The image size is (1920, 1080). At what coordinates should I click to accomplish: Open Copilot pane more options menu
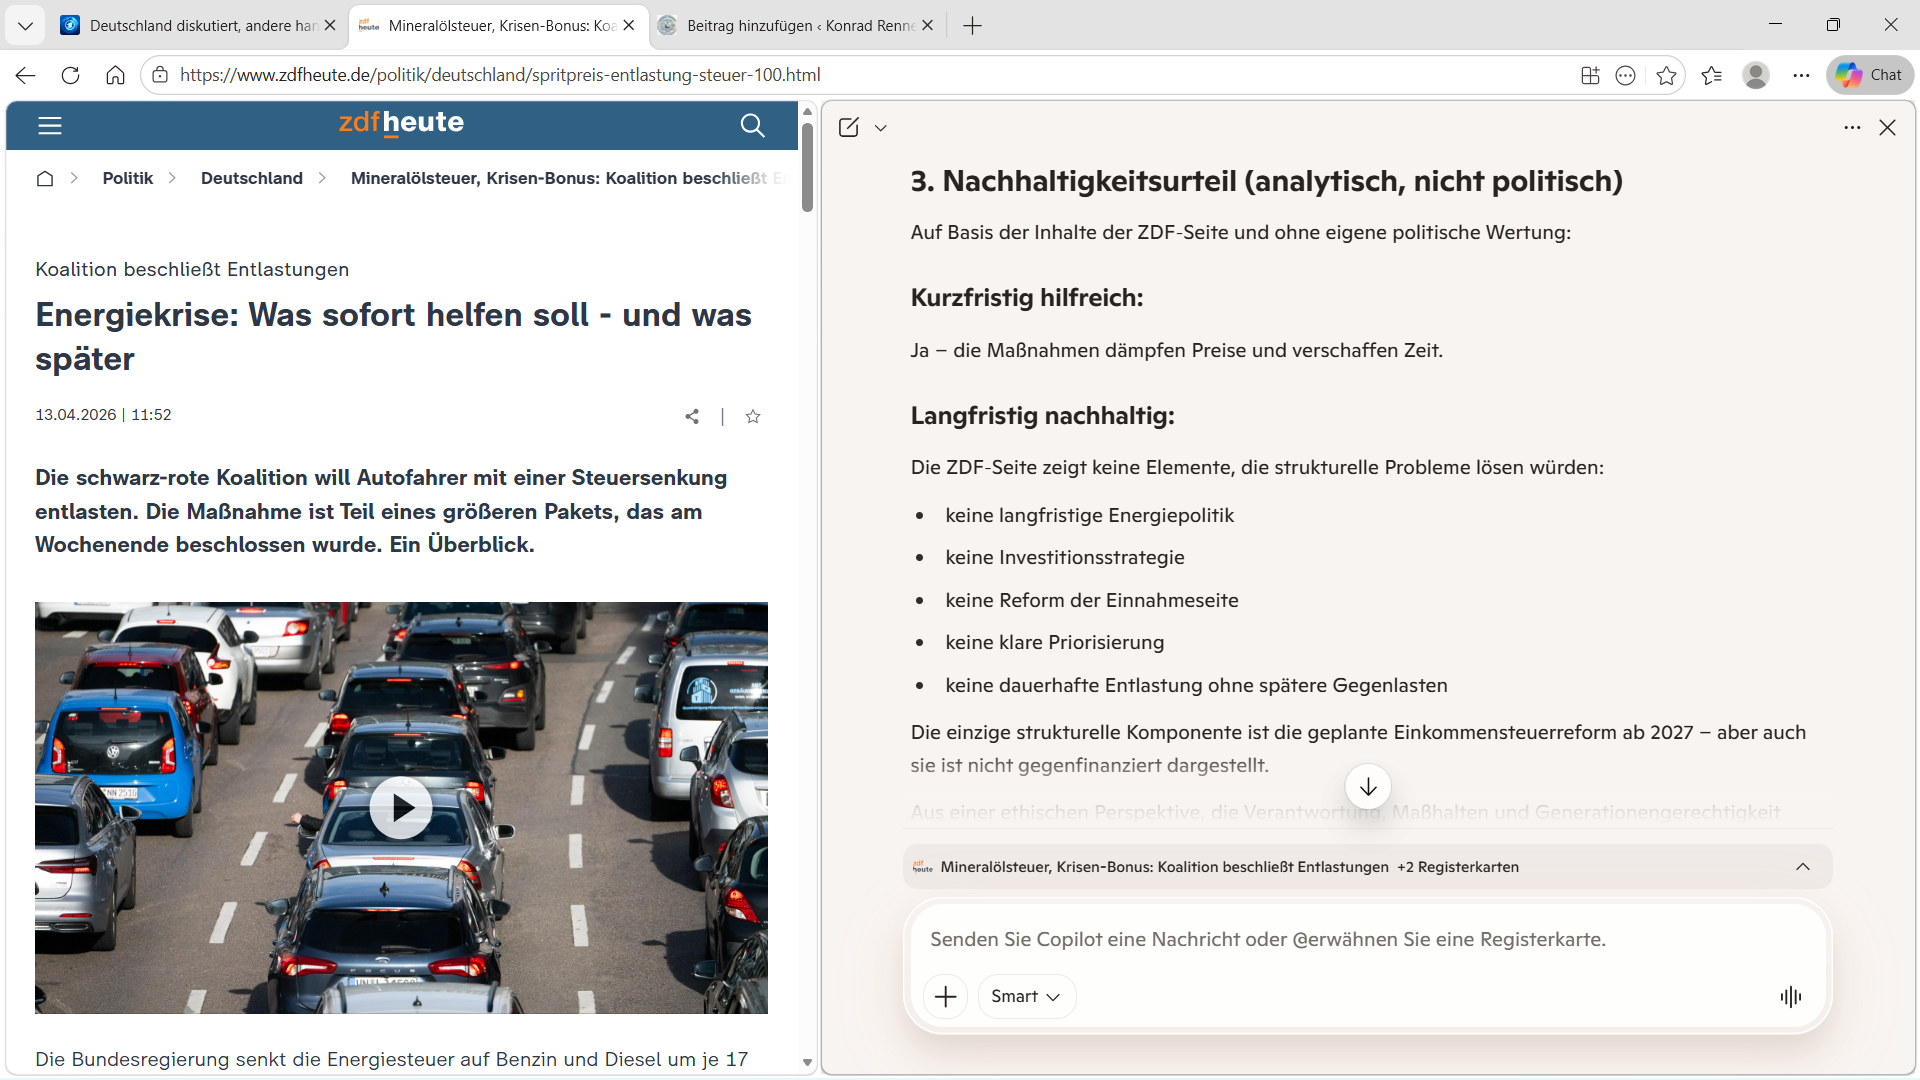pos(1852,127)
